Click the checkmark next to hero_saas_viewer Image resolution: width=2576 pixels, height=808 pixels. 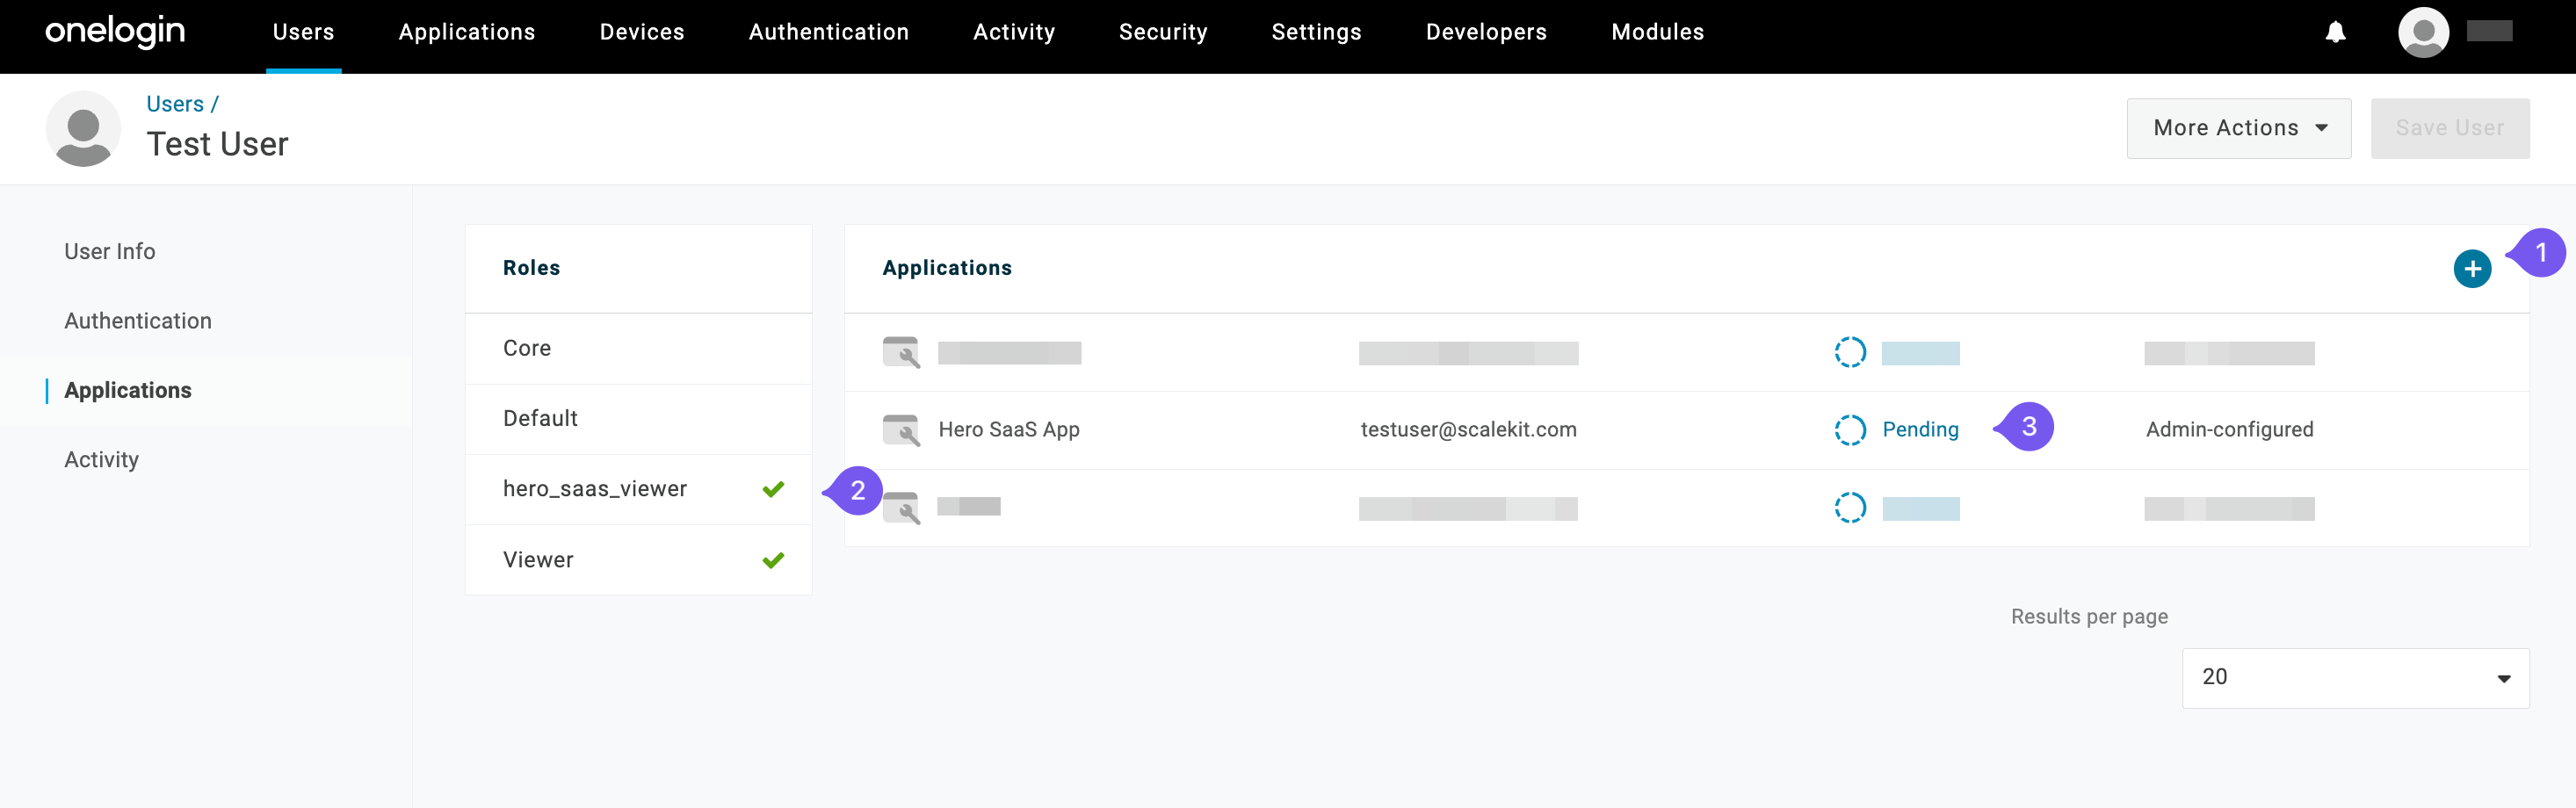click(x=772, y=489)
